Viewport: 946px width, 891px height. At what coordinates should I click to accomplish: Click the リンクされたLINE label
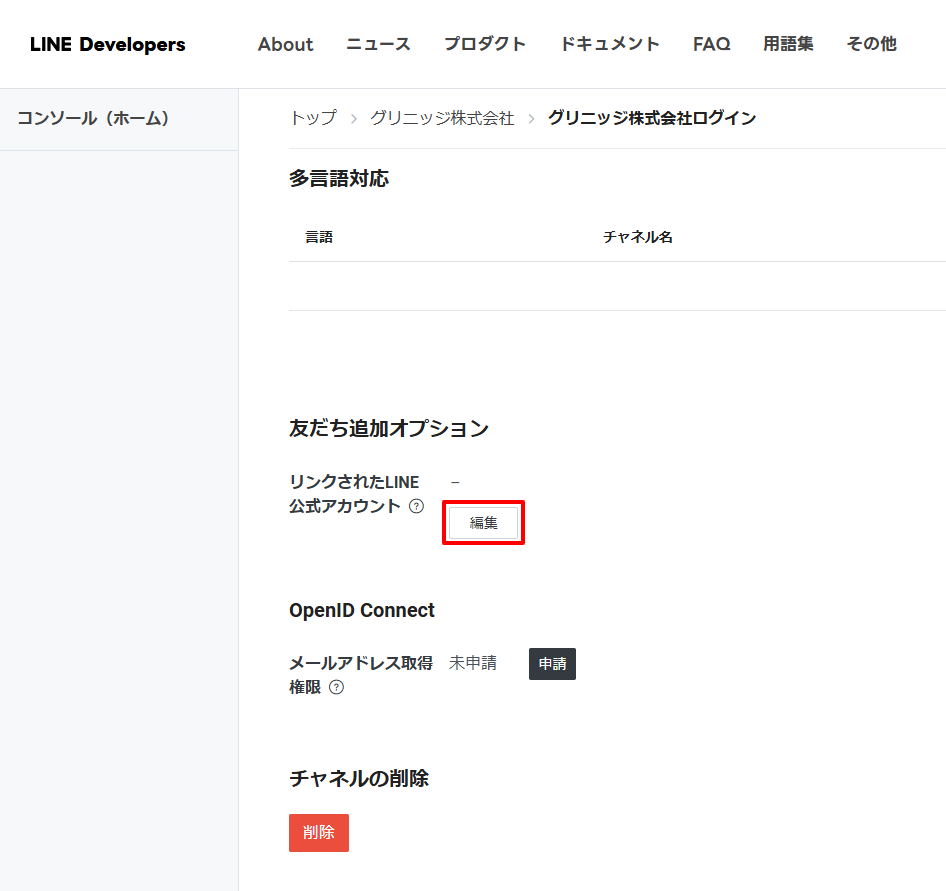354,482
